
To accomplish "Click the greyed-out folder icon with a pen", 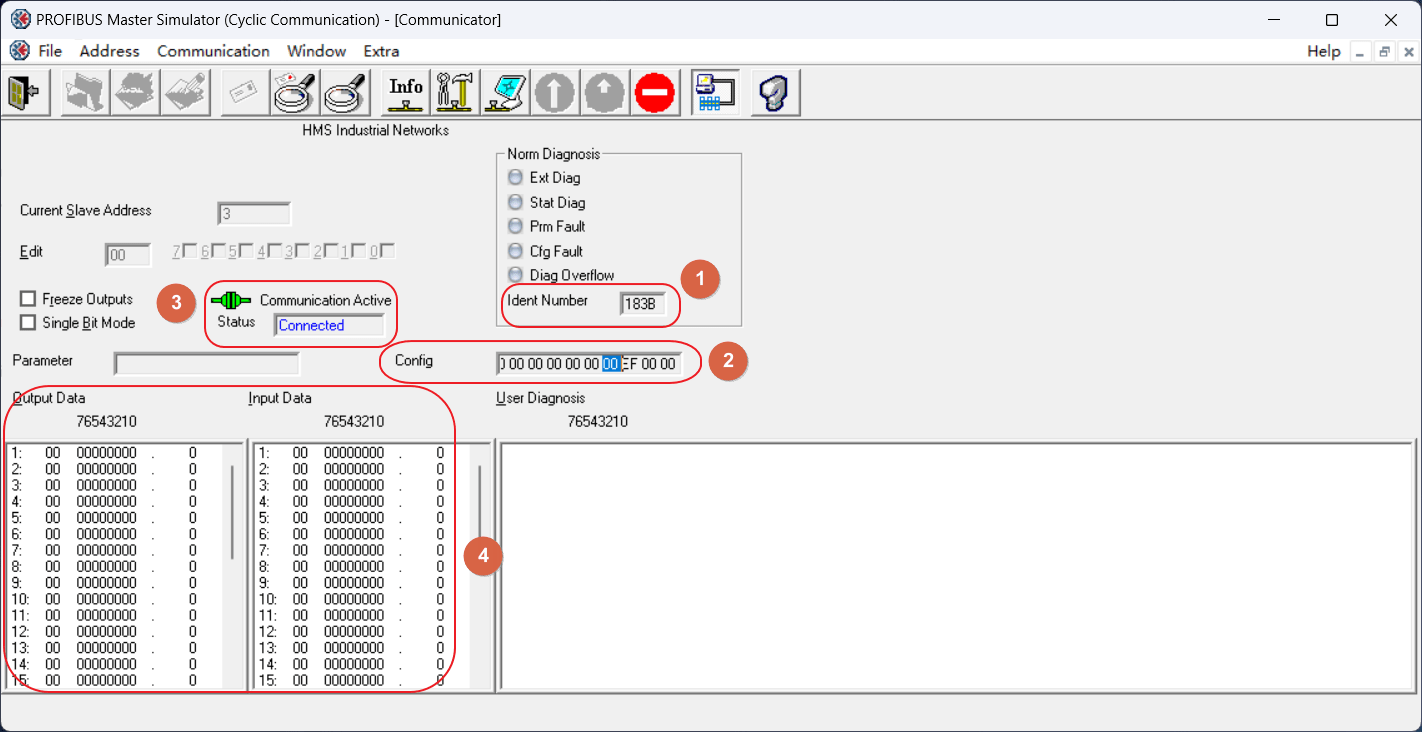I will 185,93.
